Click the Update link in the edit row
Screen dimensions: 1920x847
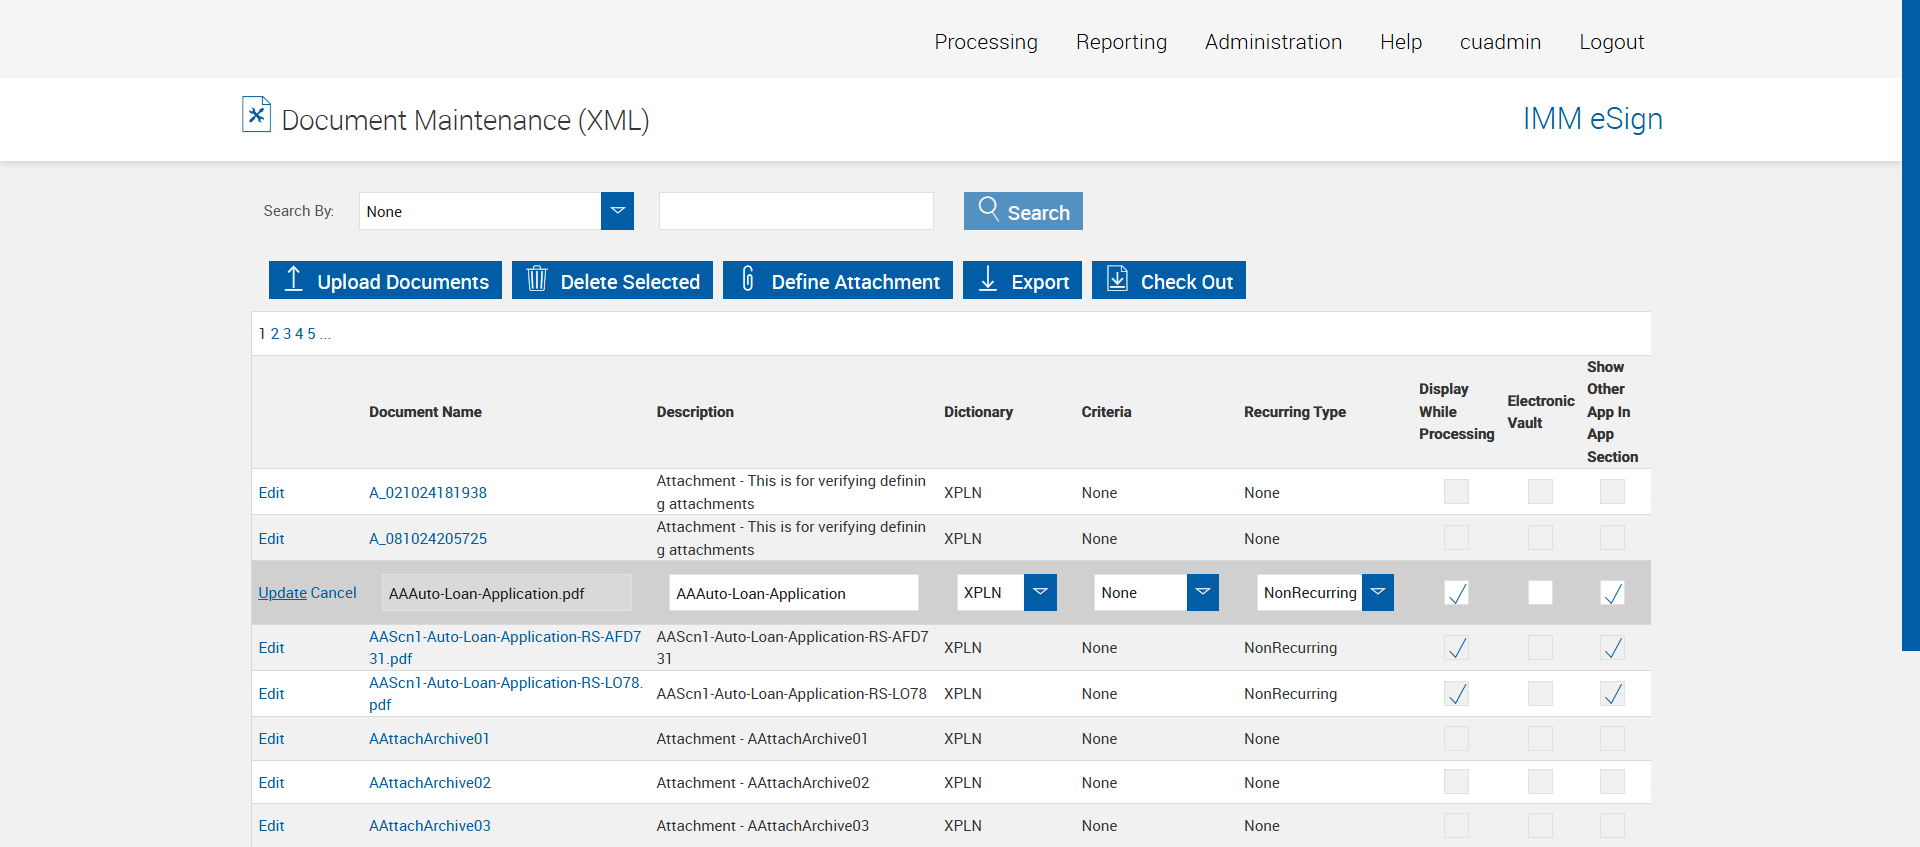point(282,593)
